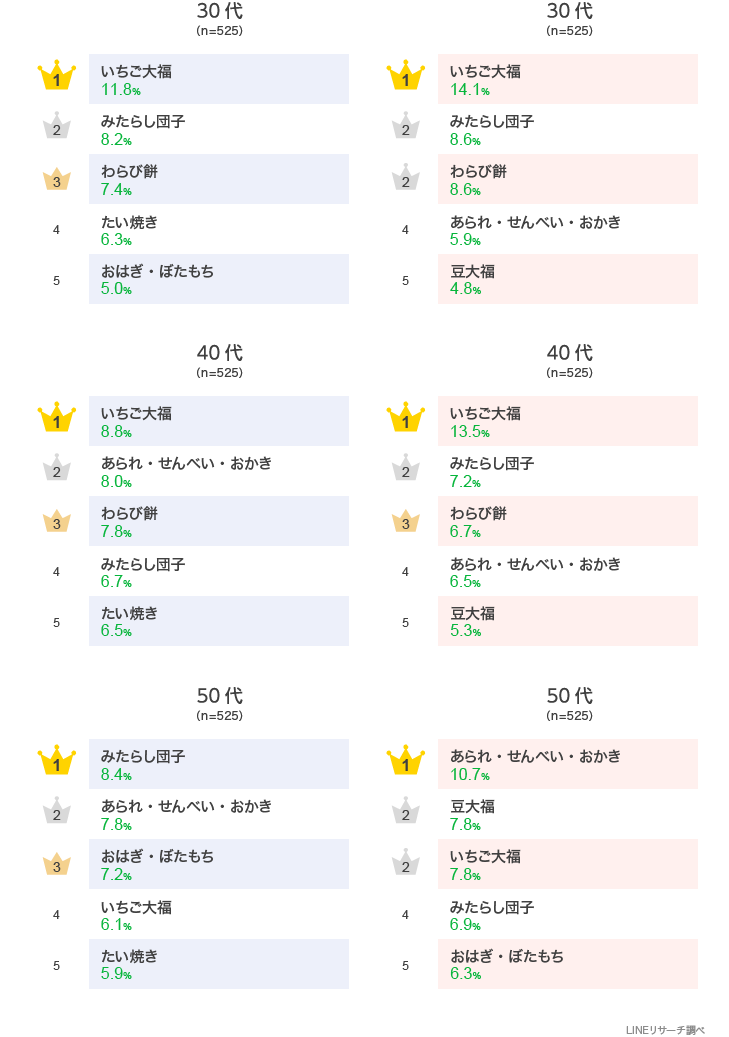
Task: Click the いちご大福 6.1% entry
Action: 218,914
